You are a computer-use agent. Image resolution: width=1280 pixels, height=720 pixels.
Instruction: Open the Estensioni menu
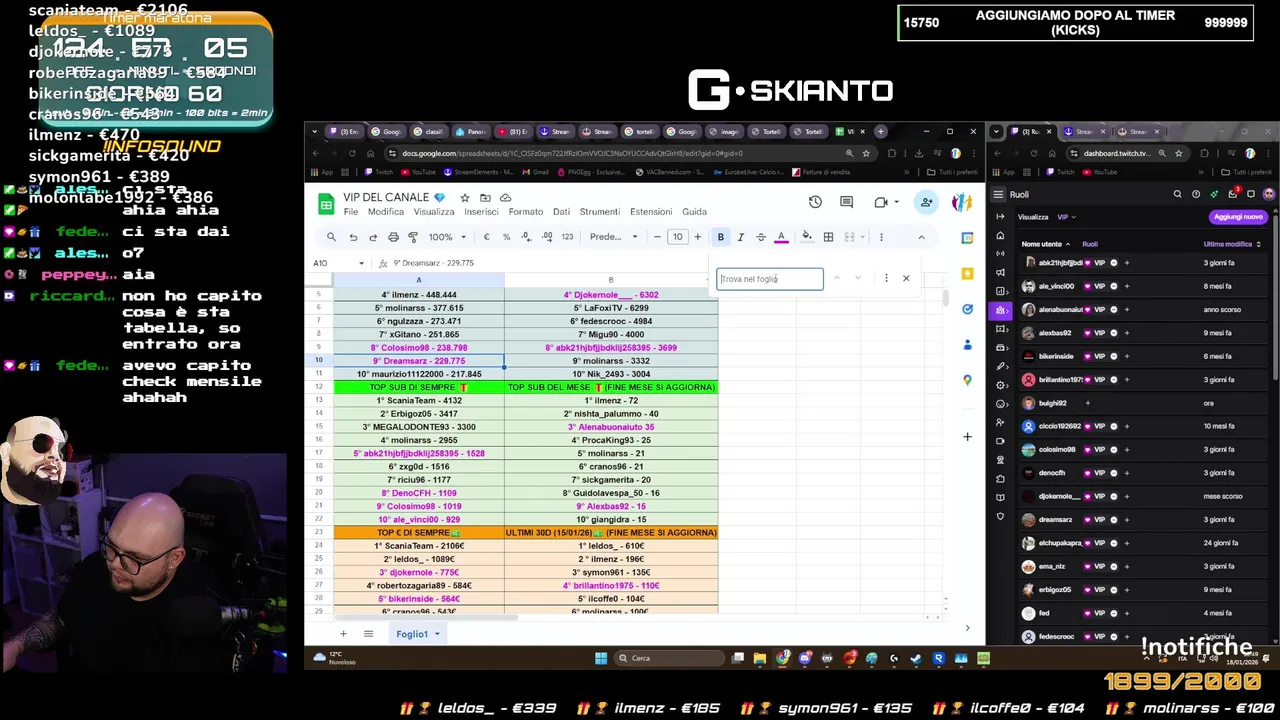pyautogui.click(x=651, y=212)
